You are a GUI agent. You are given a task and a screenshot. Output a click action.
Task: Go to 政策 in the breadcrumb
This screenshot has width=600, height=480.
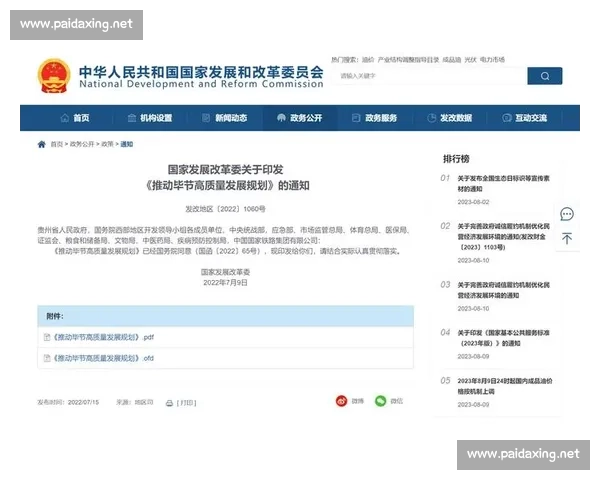[108, 144]
